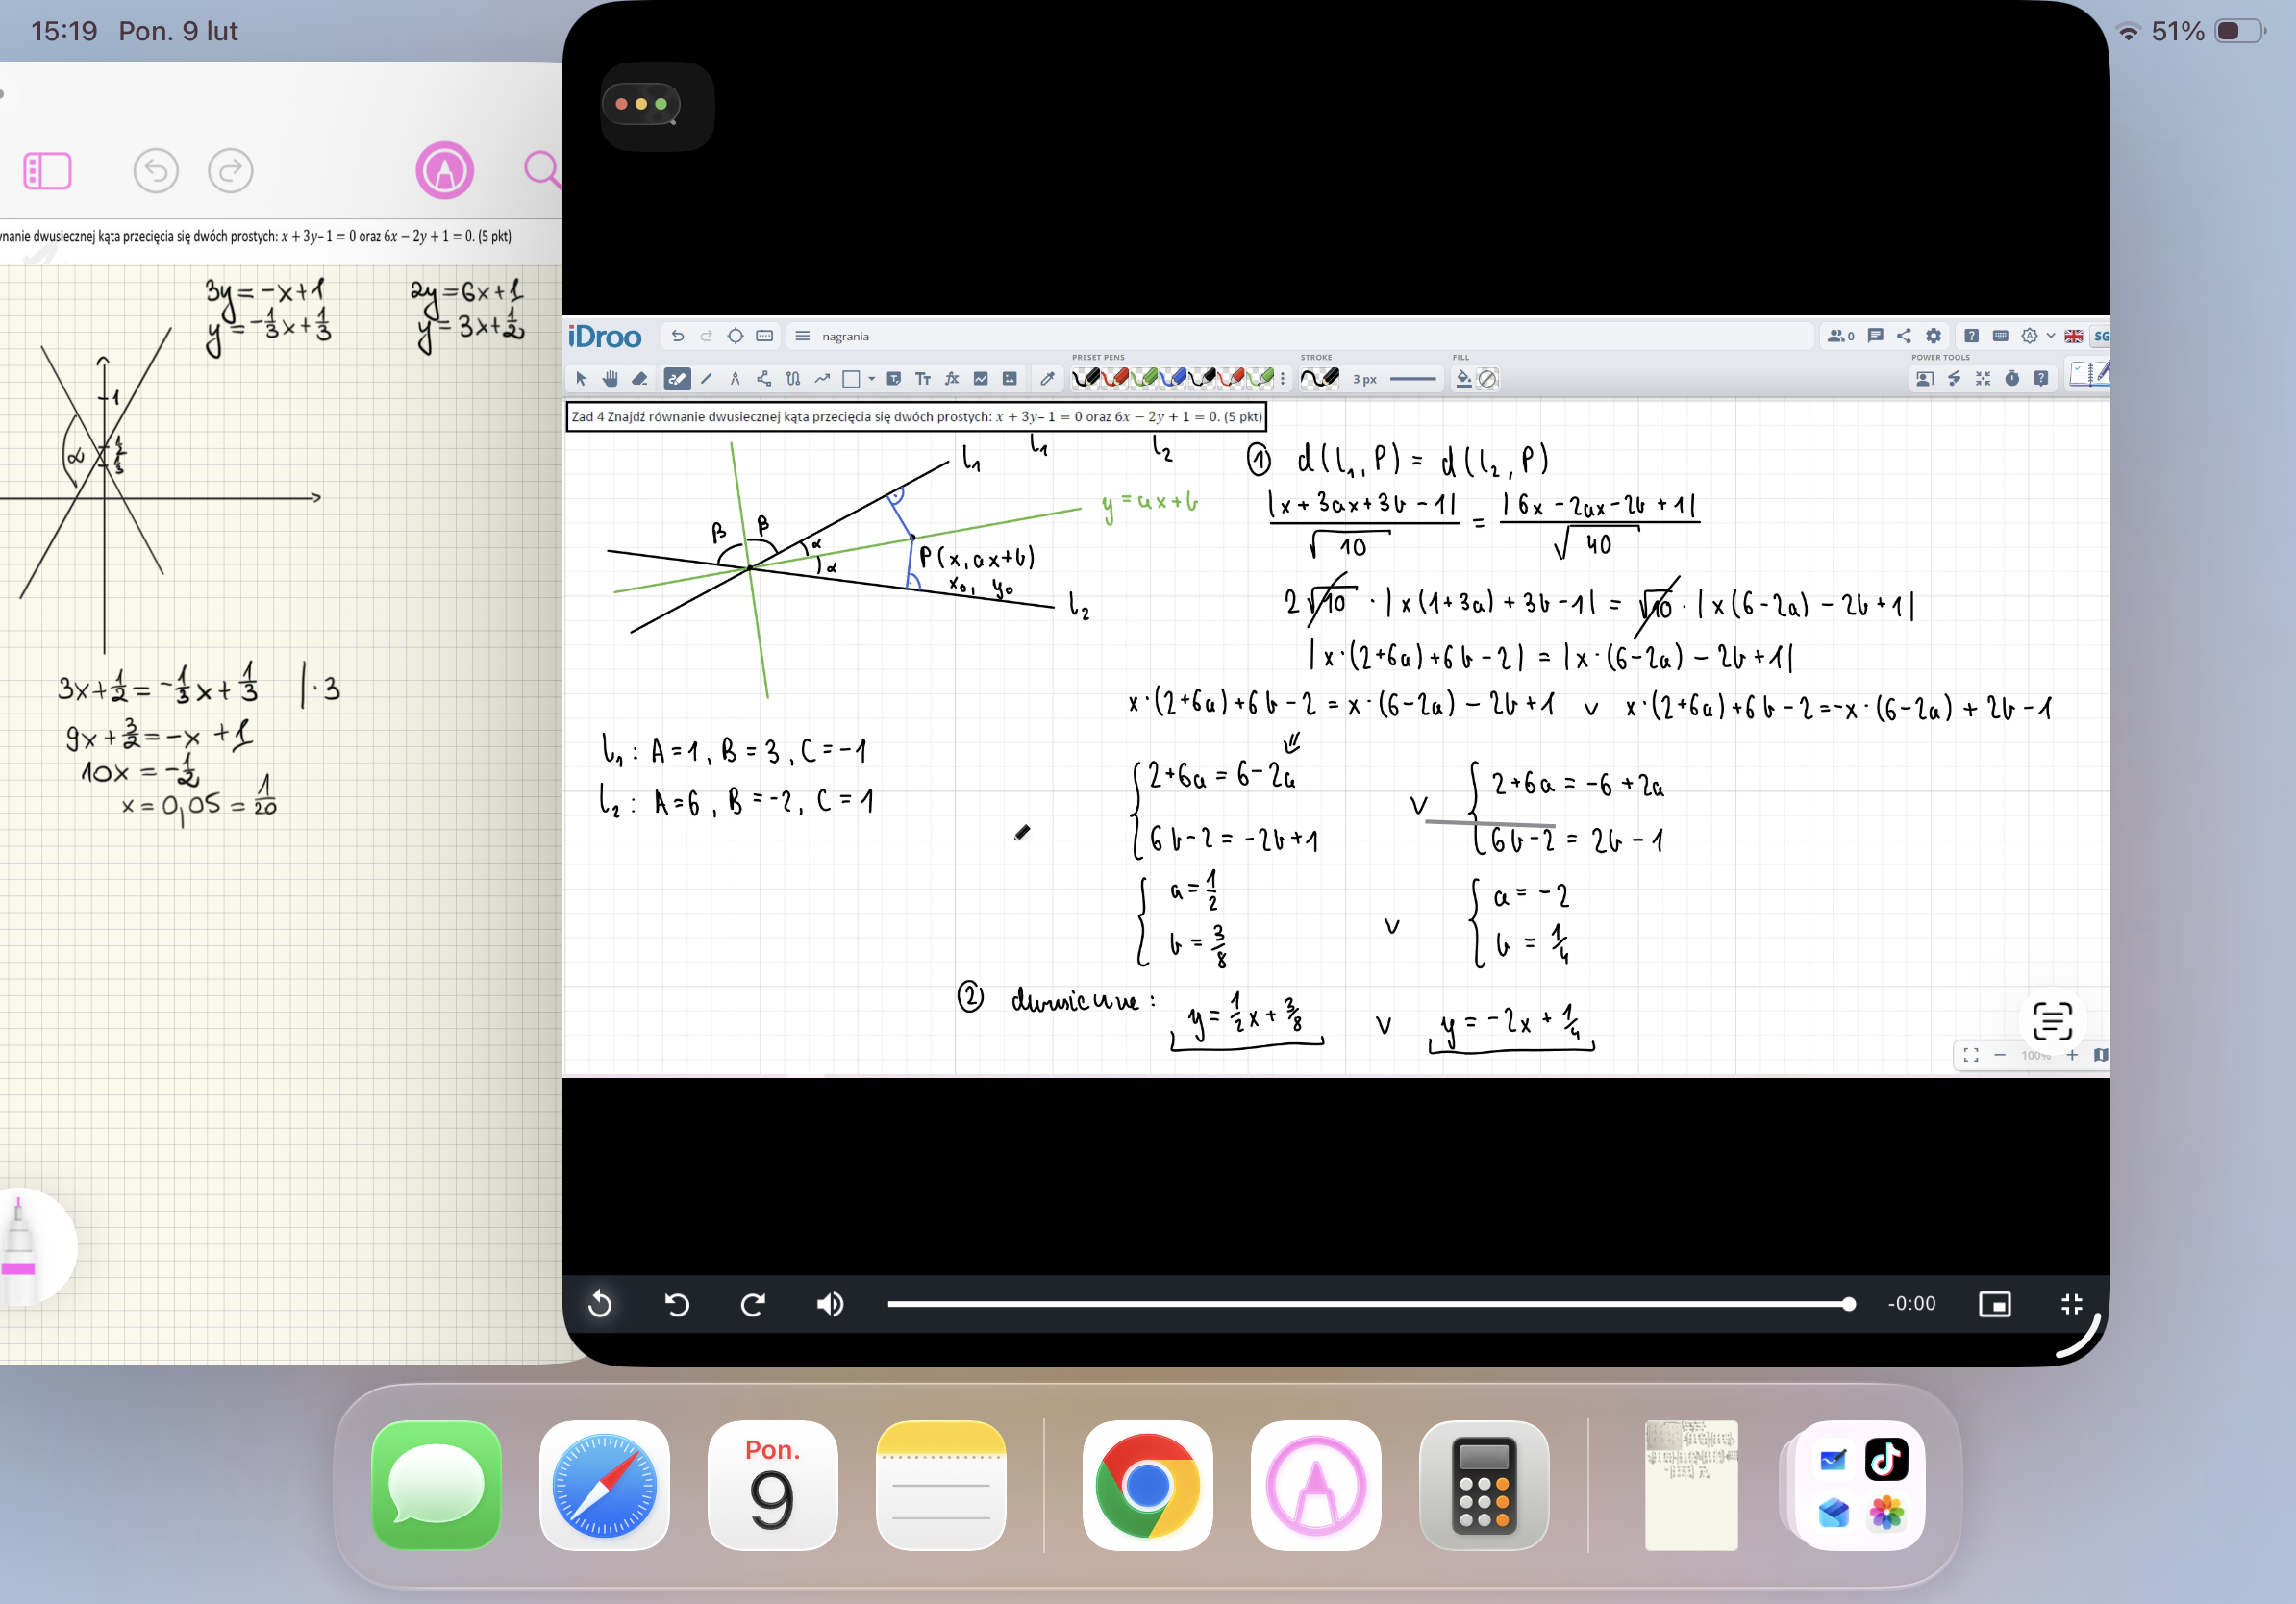This screenshot has height=1604, width=2296.
Task: Select the red preset pen
Action: click(1115, 378)
